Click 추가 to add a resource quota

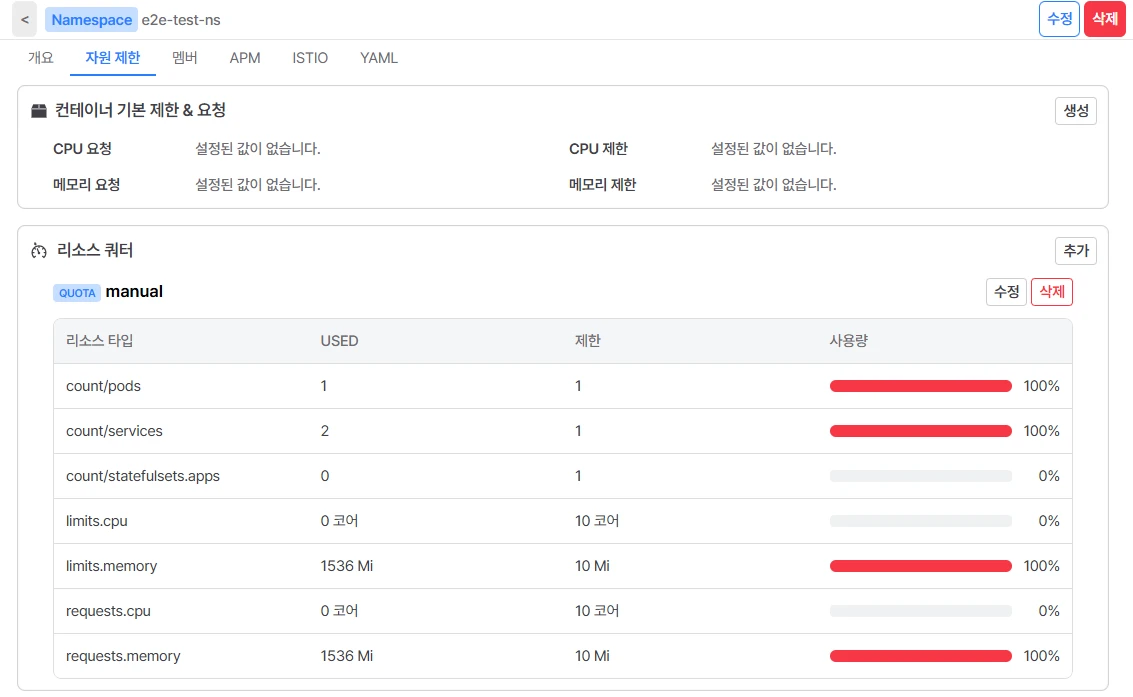[1076, 251]
